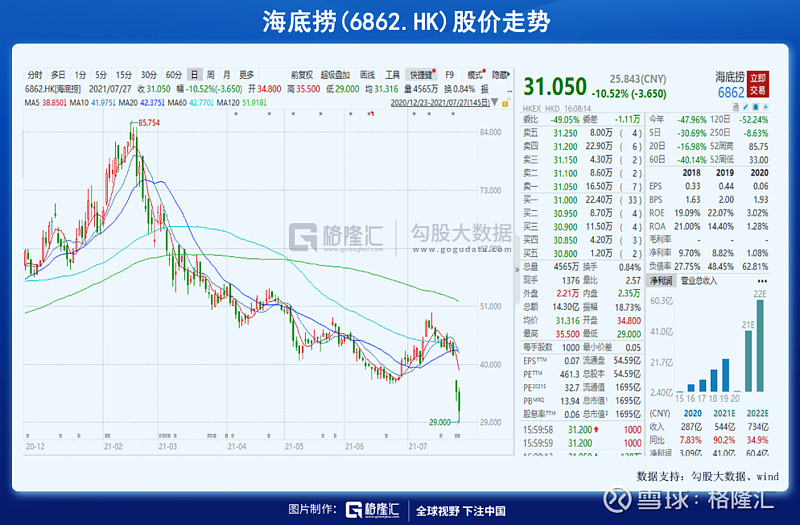The image size is (800, 525).
Task: Select the 周 weekly period
Action: pyautogui.click(x=210, y=75)
